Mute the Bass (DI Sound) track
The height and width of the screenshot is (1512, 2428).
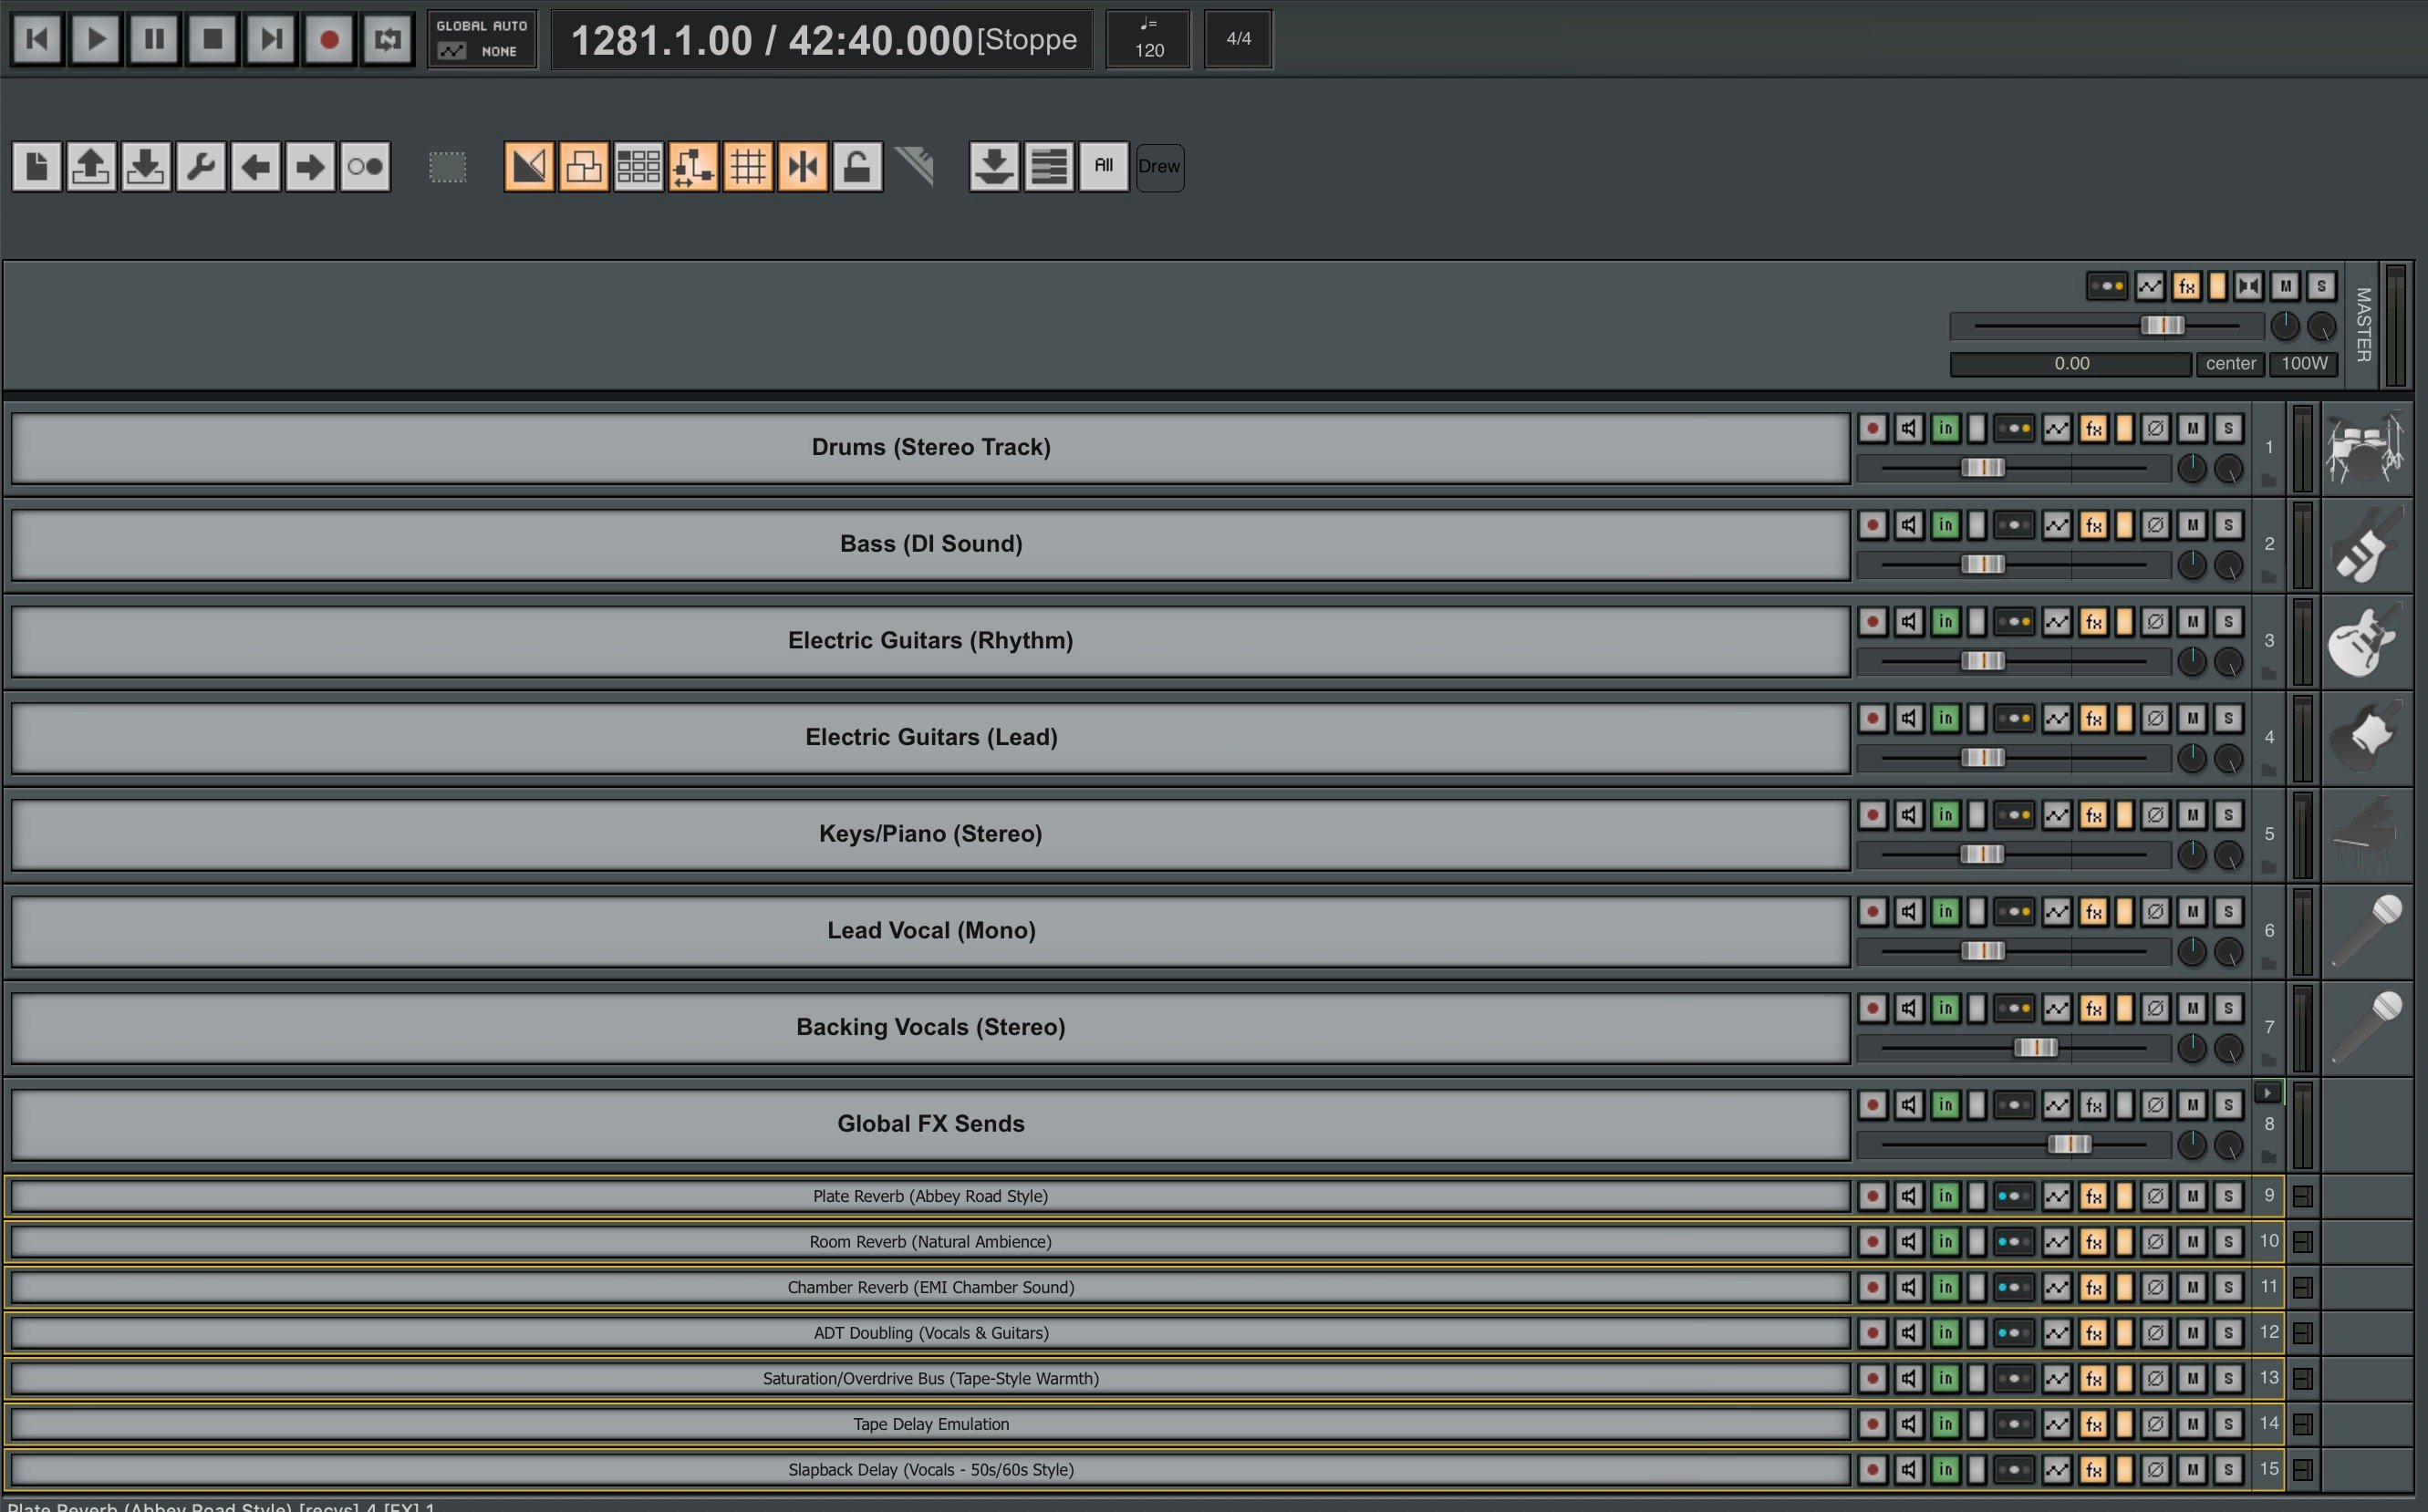pos(2192,525)
